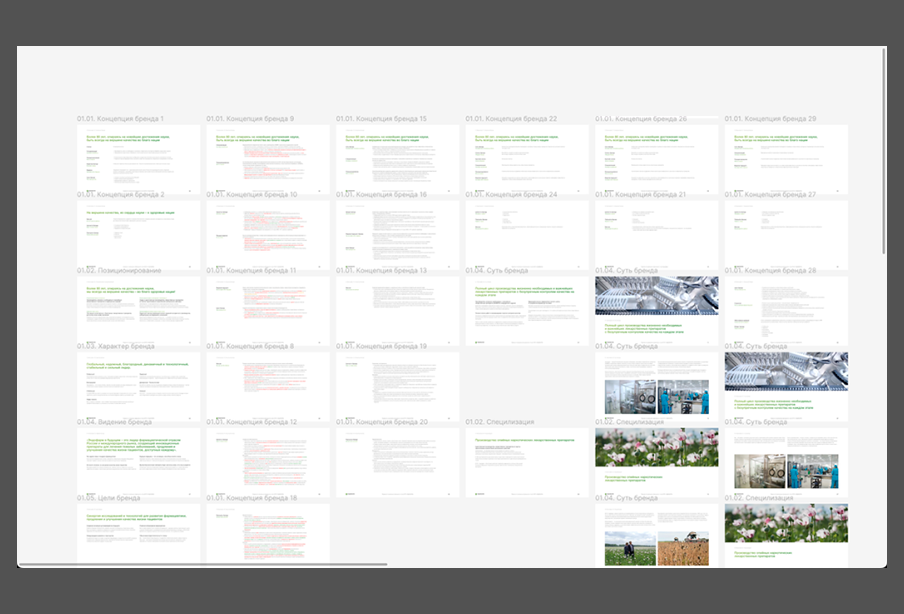Click the 'Концепция бренда 24' frame title
This screenshot has width=904, height=614.
pyautogui.click(x=511, y=195)
